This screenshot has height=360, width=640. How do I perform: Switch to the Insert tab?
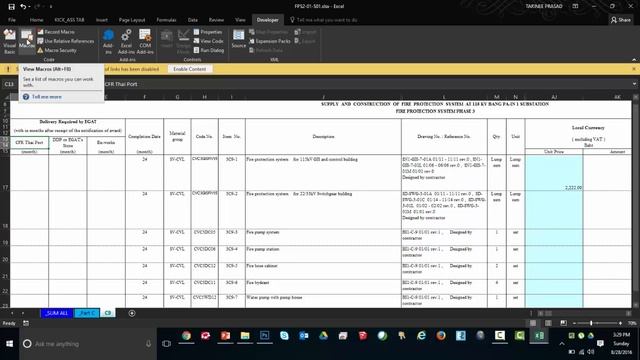coord(102,20)
